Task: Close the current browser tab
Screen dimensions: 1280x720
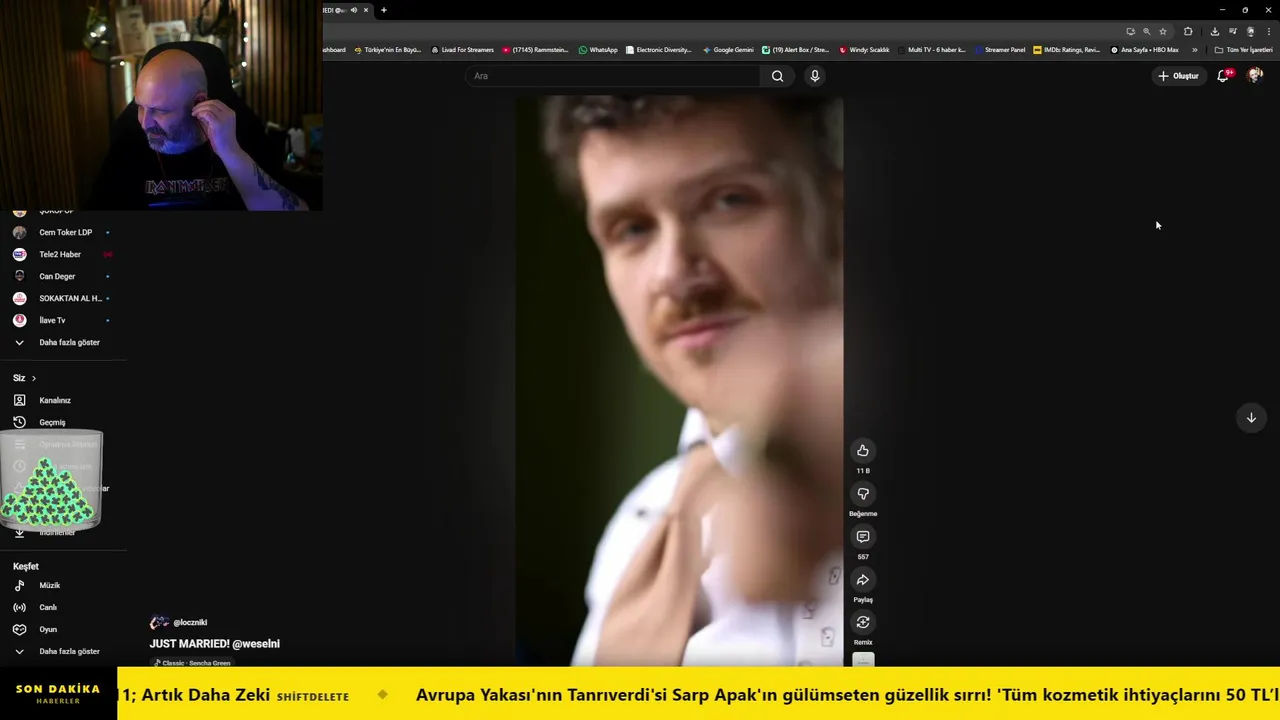Action: click(366, 10)
